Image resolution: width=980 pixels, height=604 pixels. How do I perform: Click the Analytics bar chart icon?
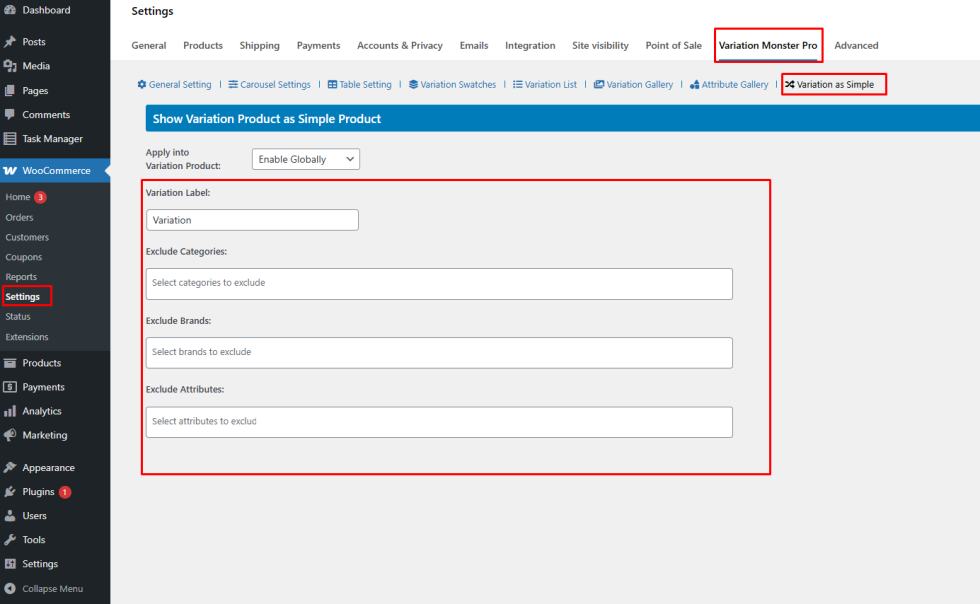point(9,411)
